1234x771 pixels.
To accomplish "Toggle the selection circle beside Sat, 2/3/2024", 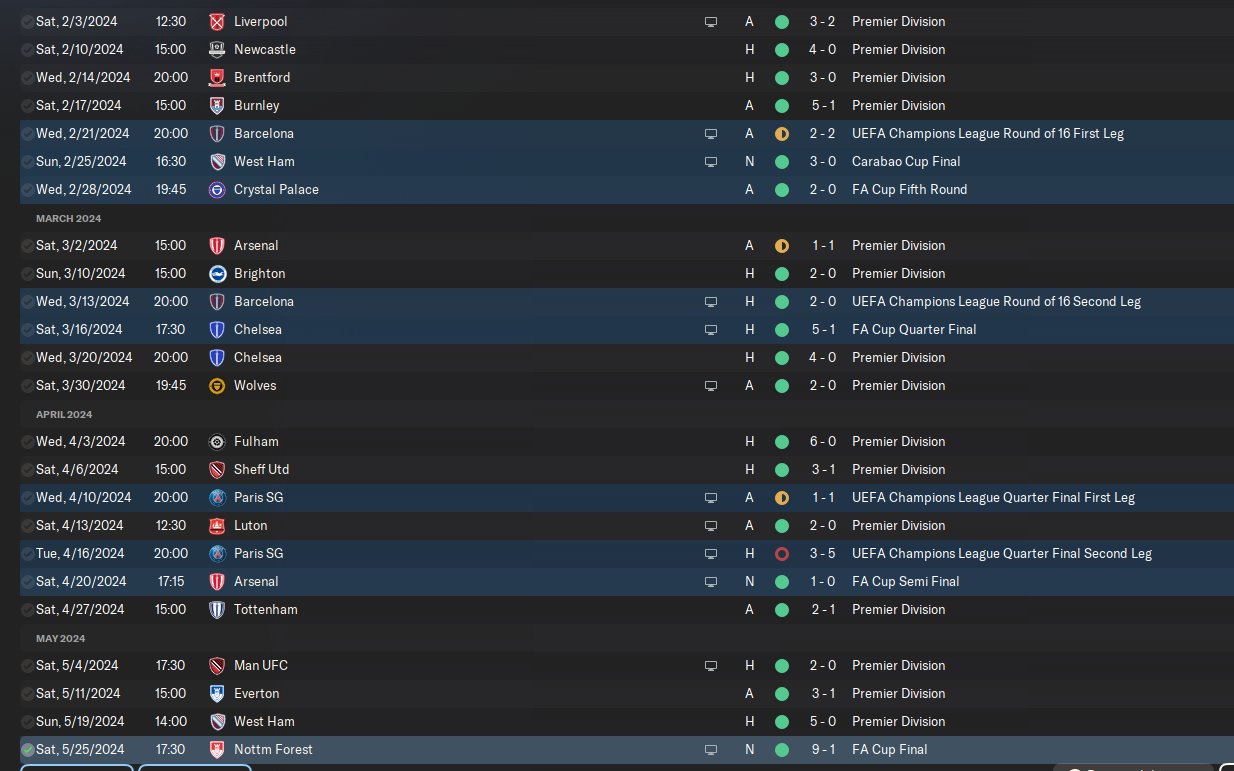I will pyautogui.click(x=27, y=21).
